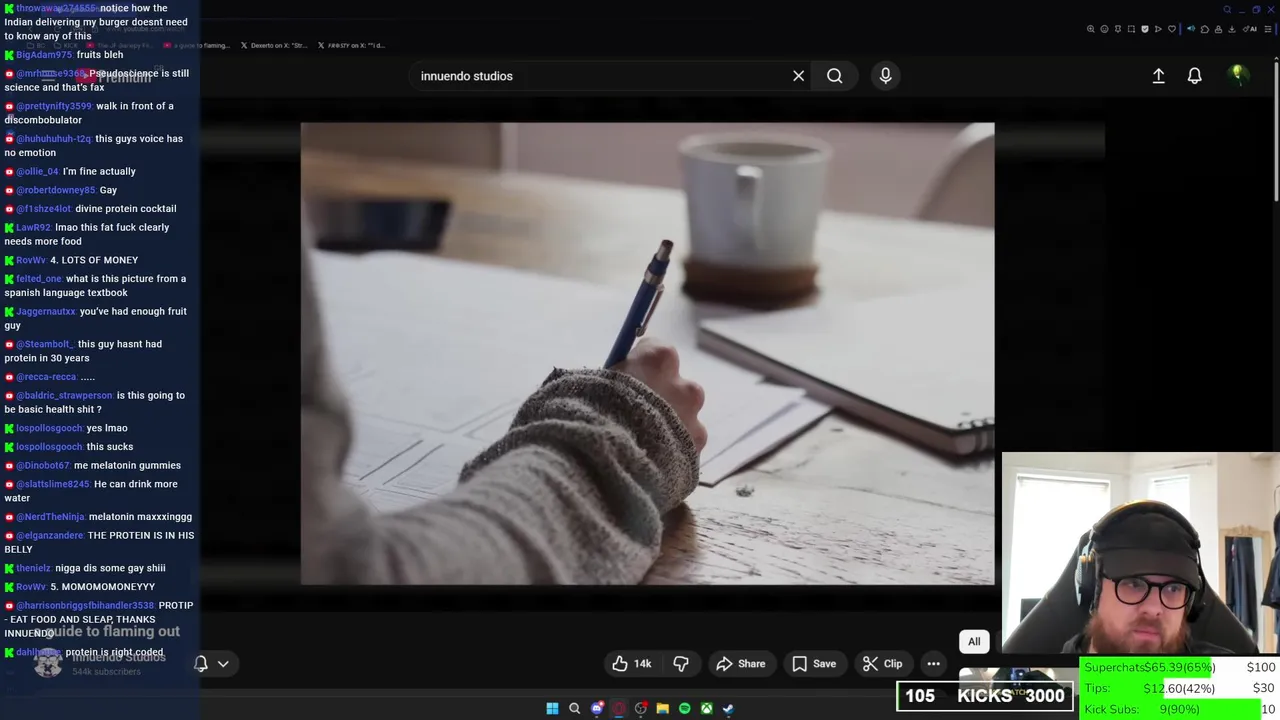Image resolution: width=1280 pixels, height=720 pixels.
Task: Open YouTube notifications bell in header
Action: point(1194,76)
